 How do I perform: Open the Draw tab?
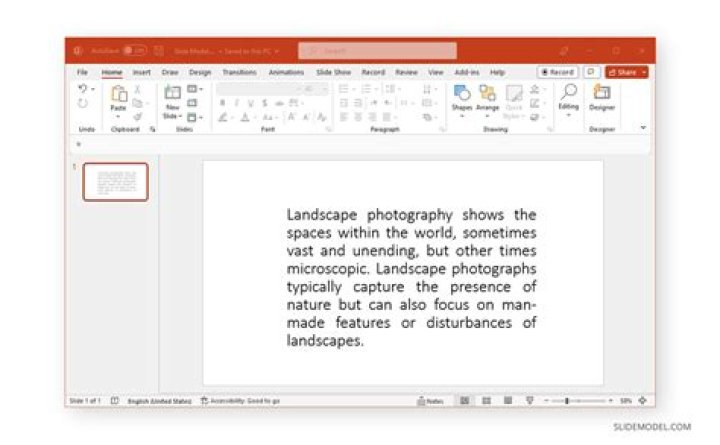pyautogui.click(x=170, y=73)
